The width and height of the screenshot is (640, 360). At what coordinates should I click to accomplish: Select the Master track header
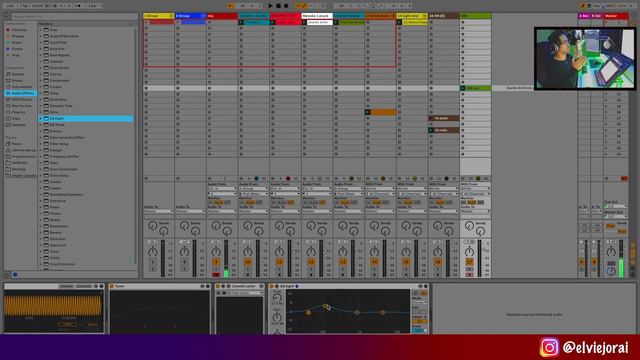616,16
